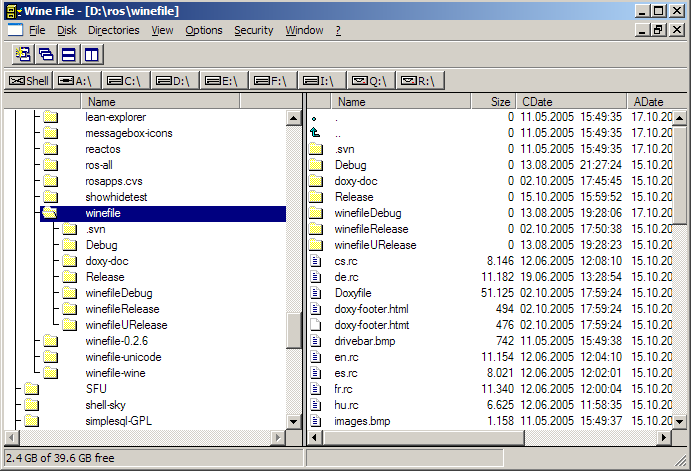Open the Options menu
This screenshot has width=691, height=471.
point(204,30)
